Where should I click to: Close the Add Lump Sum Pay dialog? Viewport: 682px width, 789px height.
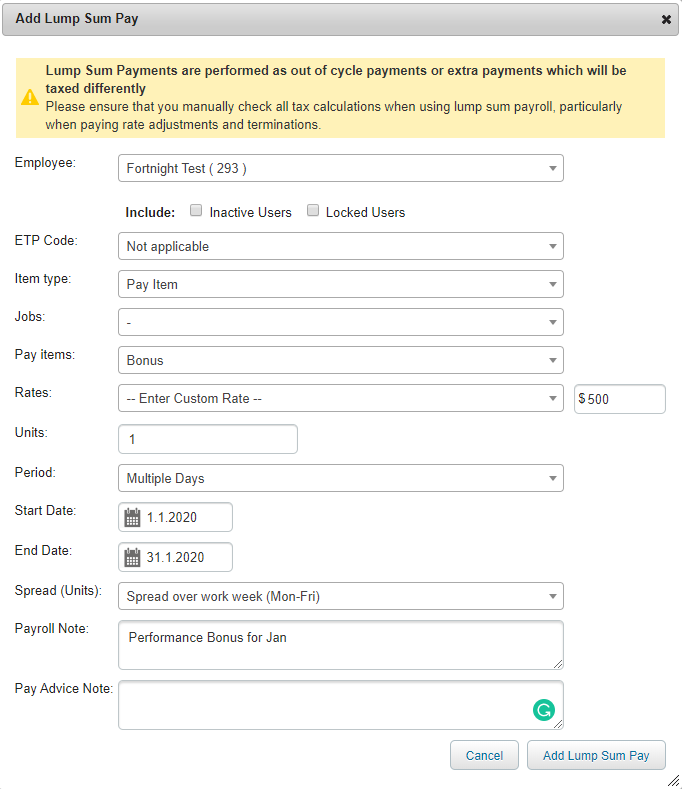coord(666,19)
